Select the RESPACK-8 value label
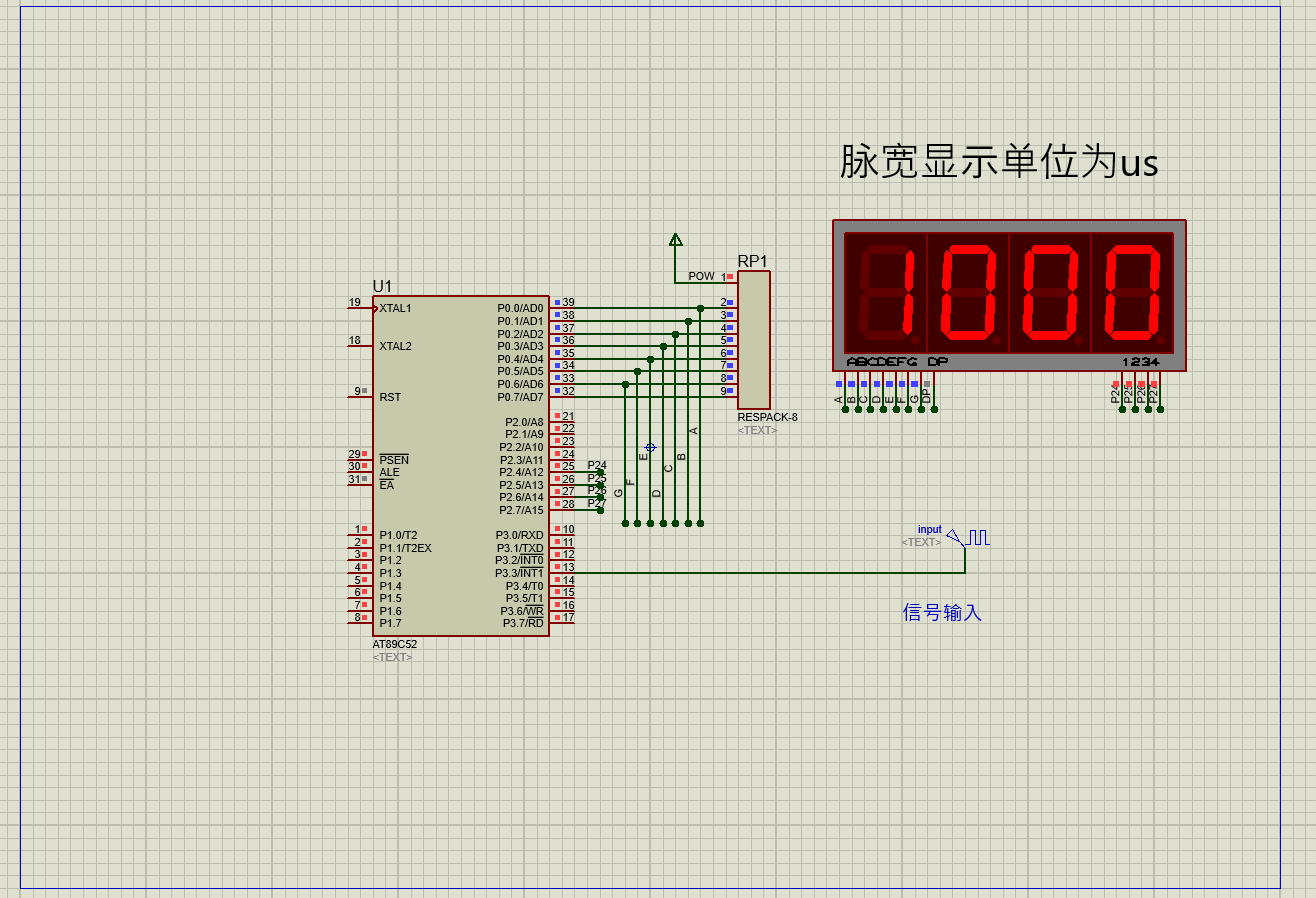The height and width of the screenshot is (898, 1316). coord(768,417)
